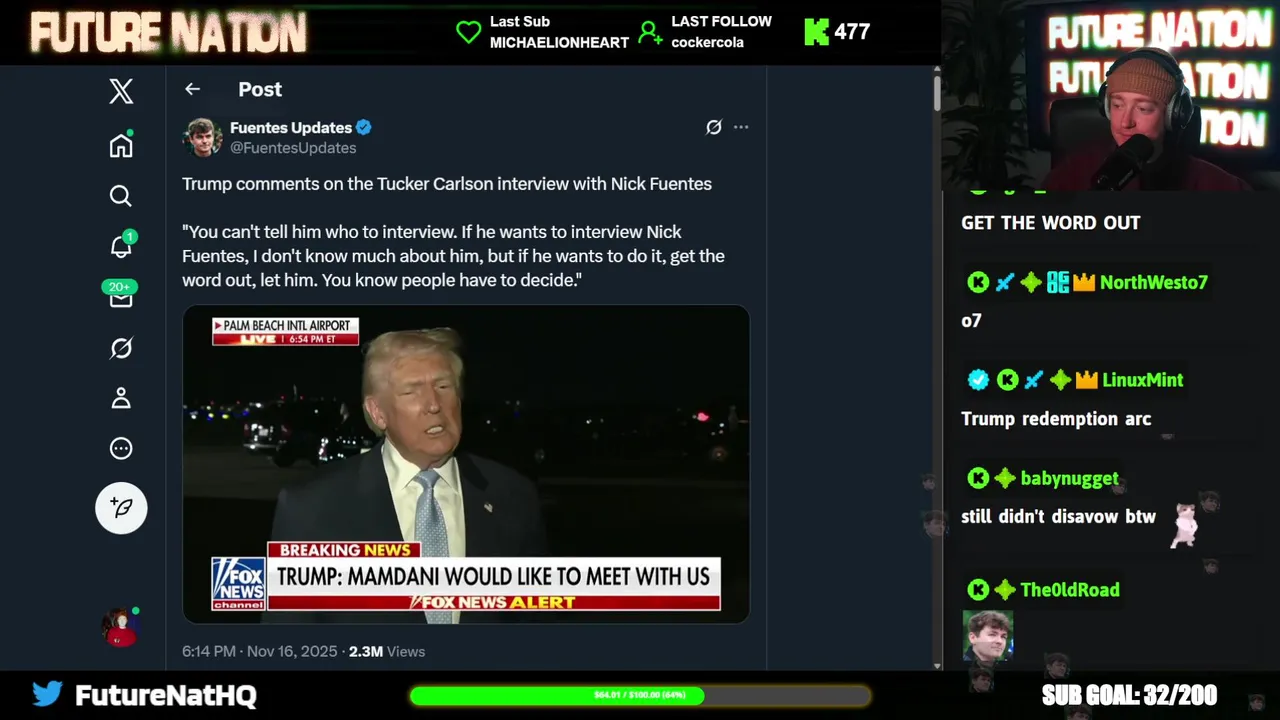The image size is (1280, 720).
Task: Click the Fuentes Updates profile avatar
Action: tap(202, 137)
